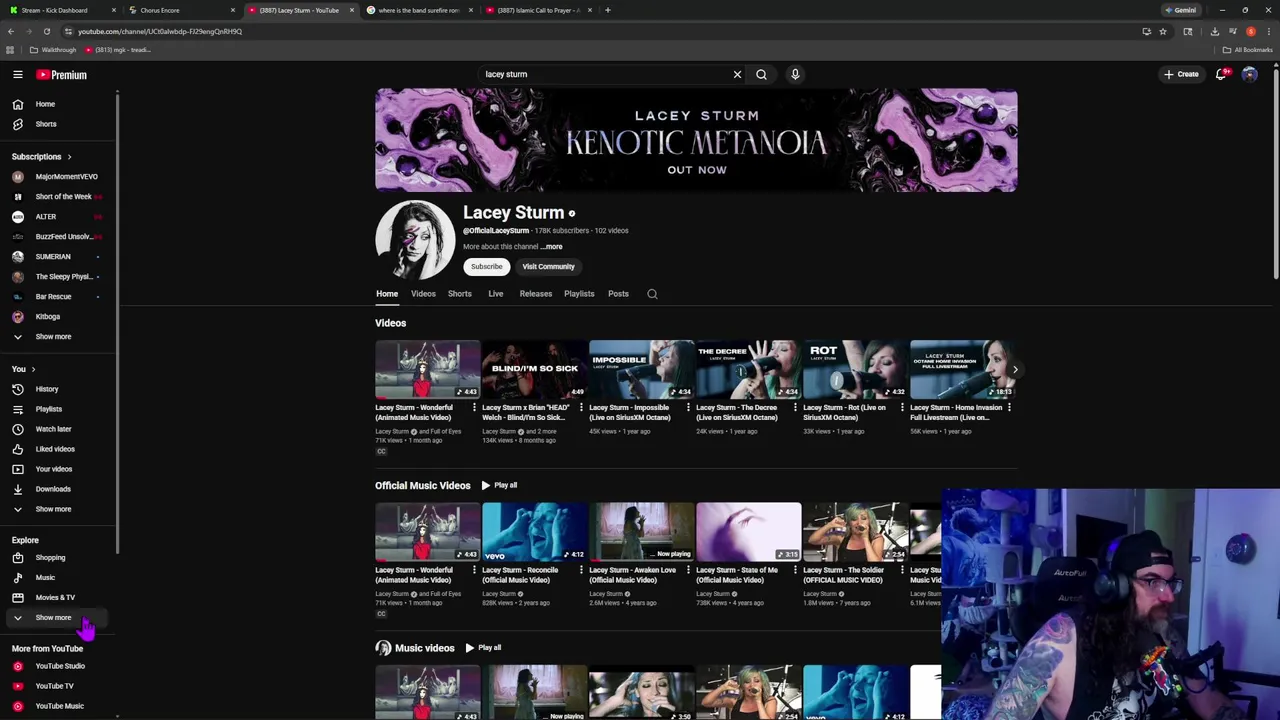The image size is (1280, 720).
Task: Open options menu for Wonderful video in Videos
Action: tap(474, 408)
